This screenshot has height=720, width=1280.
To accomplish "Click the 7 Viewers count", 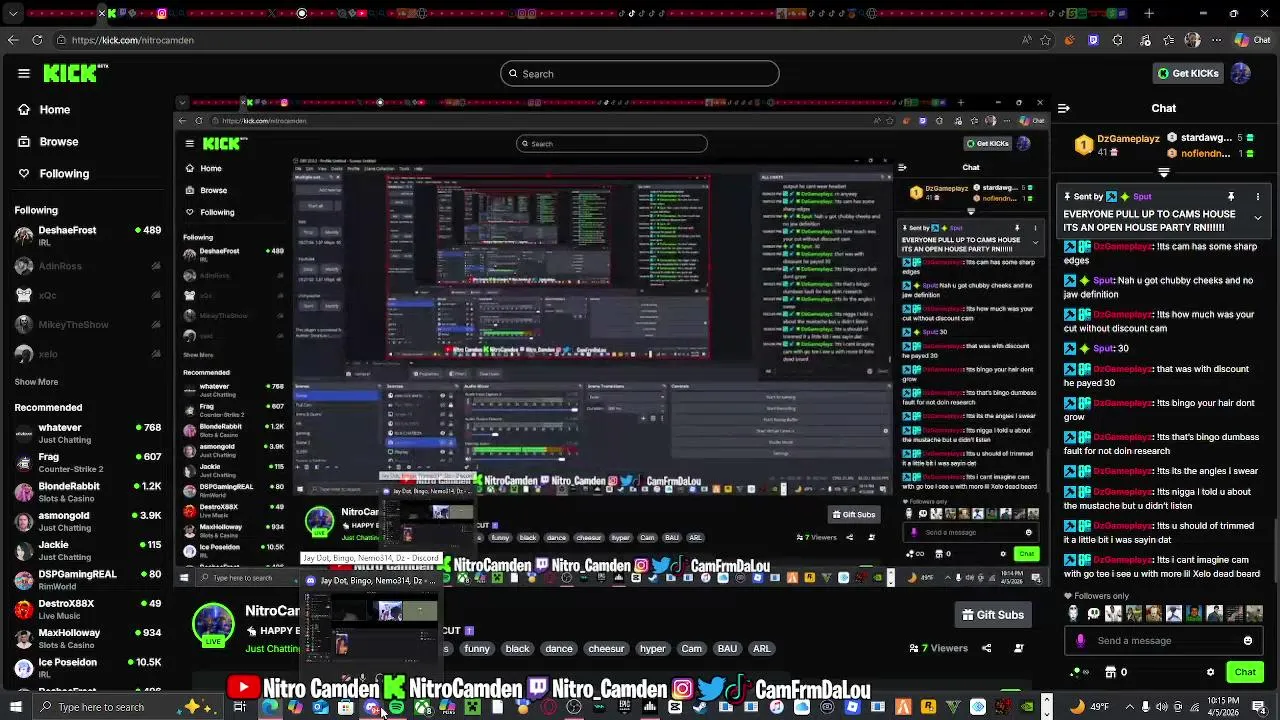I will click(937, 648).
